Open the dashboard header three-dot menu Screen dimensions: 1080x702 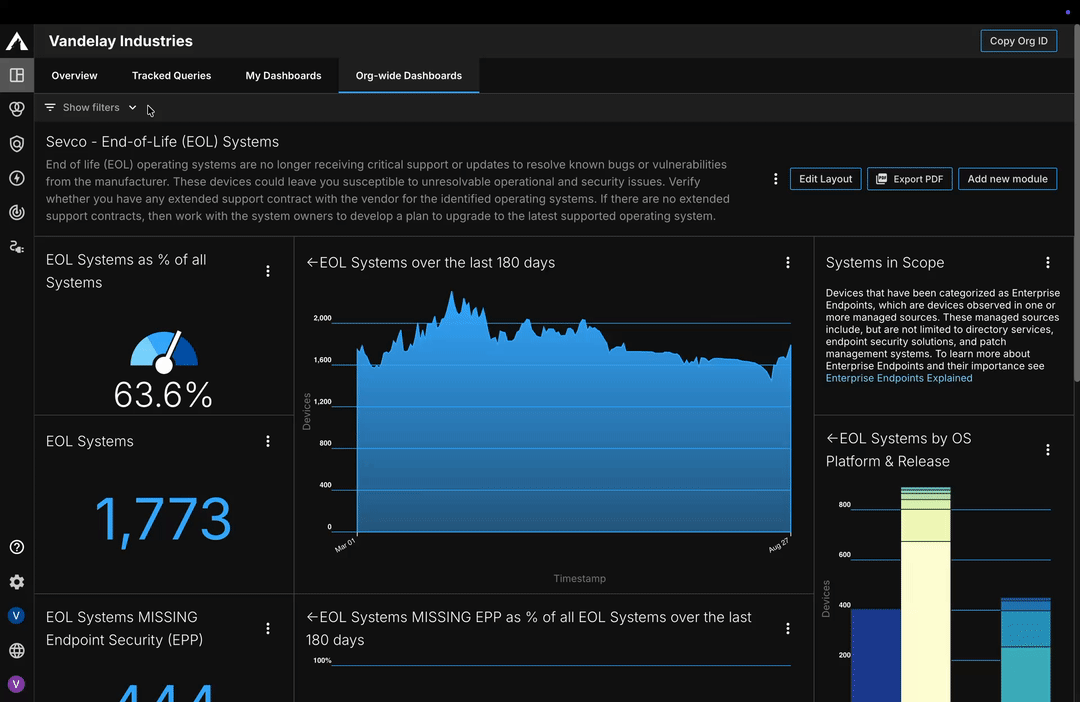pos(776,179)
